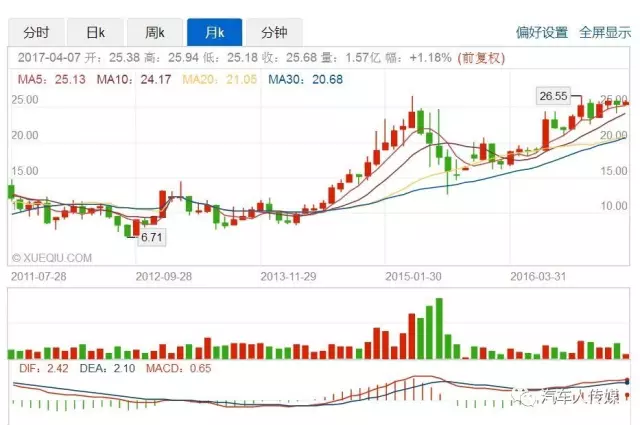Click the 2011-07-28 date axis label
640x425 pixels.
coord(39,276)
